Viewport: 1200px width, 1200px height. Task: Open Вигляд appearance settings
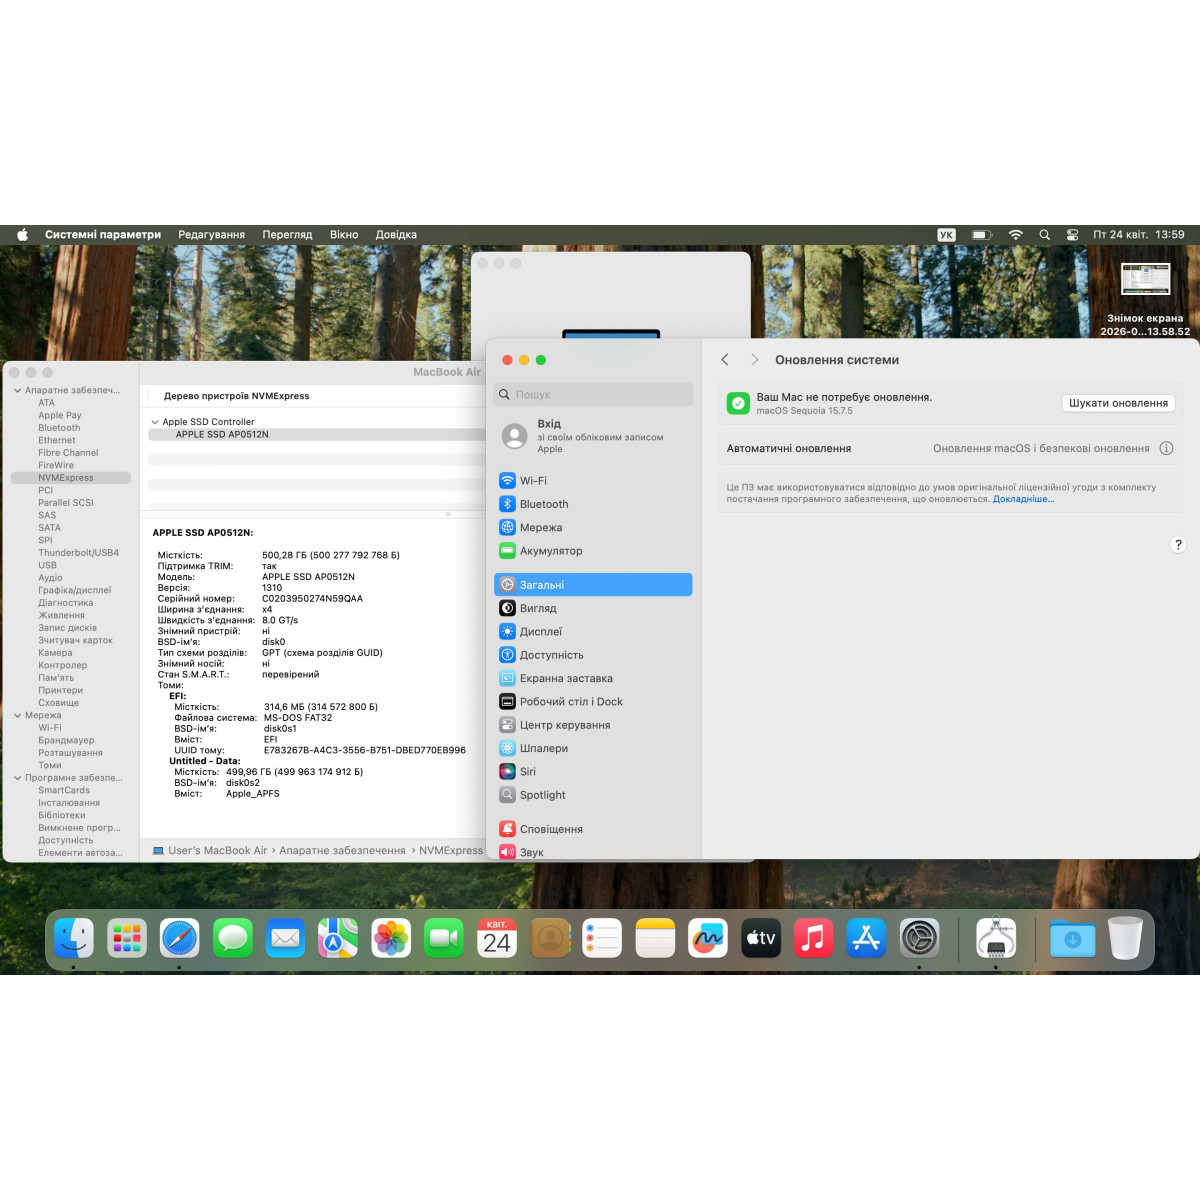click(x=593, y=608)
